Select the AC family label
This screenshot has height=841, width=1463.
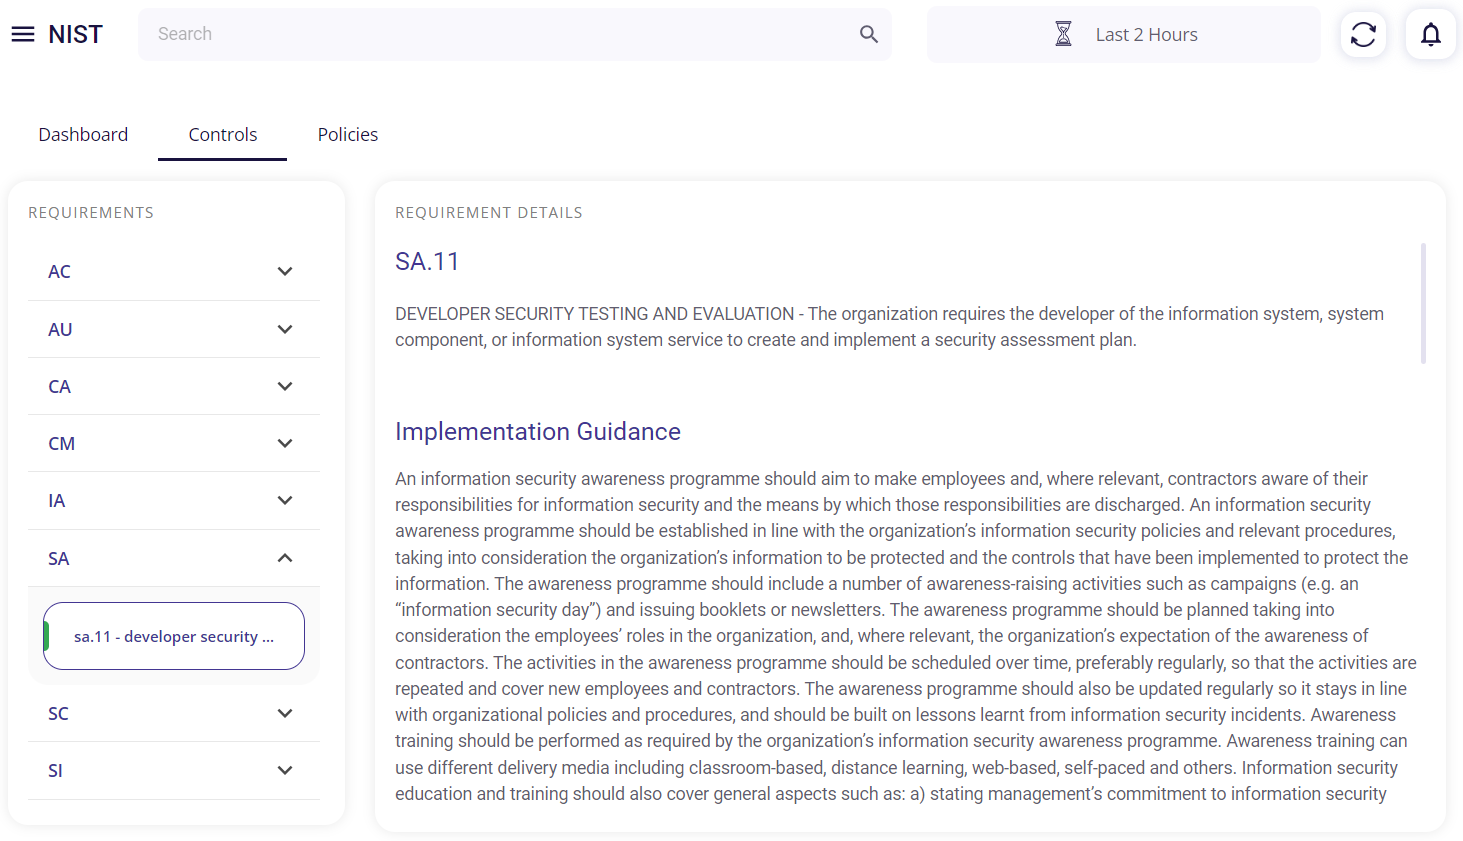coord(59,271)
